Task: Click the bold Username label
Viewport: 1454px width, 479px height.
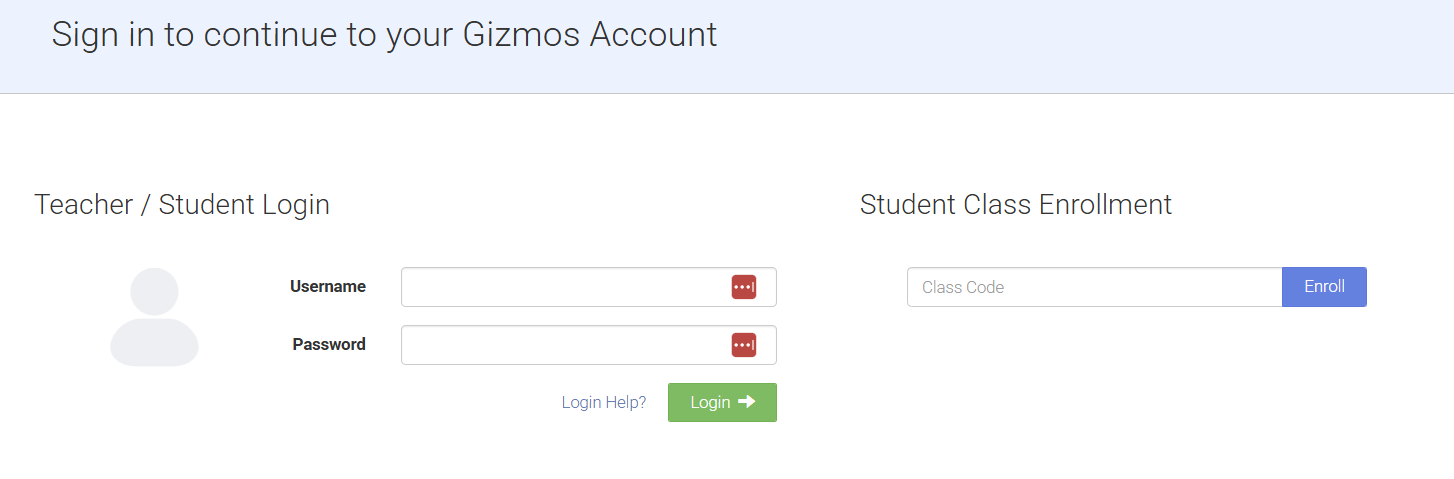Action: pyautogui.click(x=328, y=286)
